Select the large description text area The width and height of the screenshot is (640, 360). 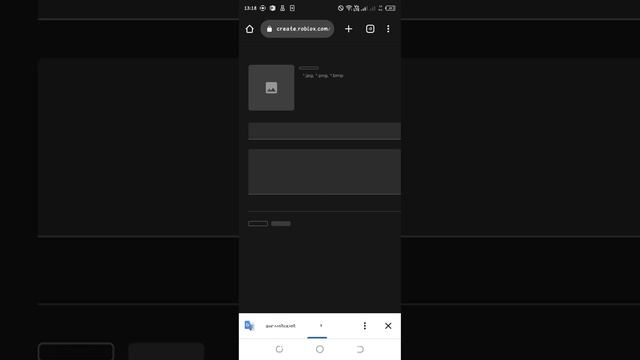pos(324,172)
